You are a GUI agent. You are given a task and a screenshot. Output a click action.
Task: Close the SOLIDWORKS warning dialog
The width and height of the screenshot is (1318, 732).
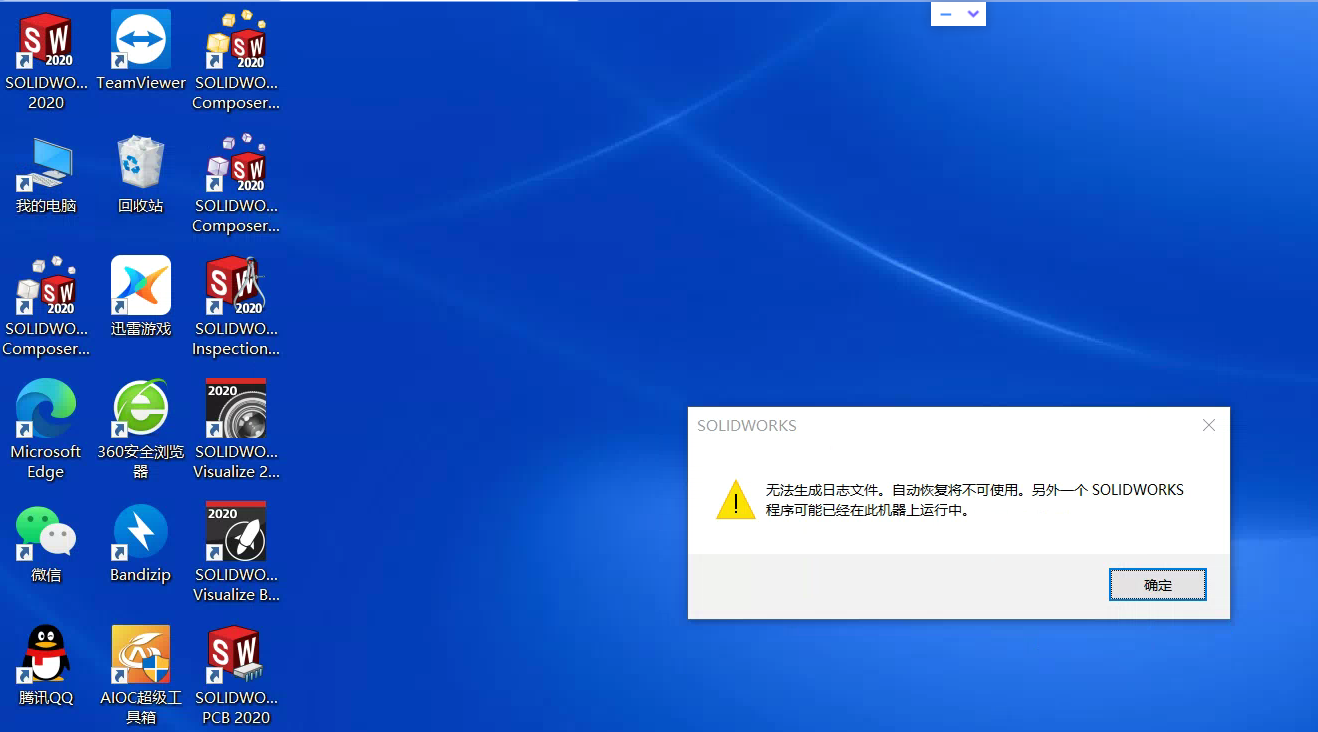[x=1208, y=425]
